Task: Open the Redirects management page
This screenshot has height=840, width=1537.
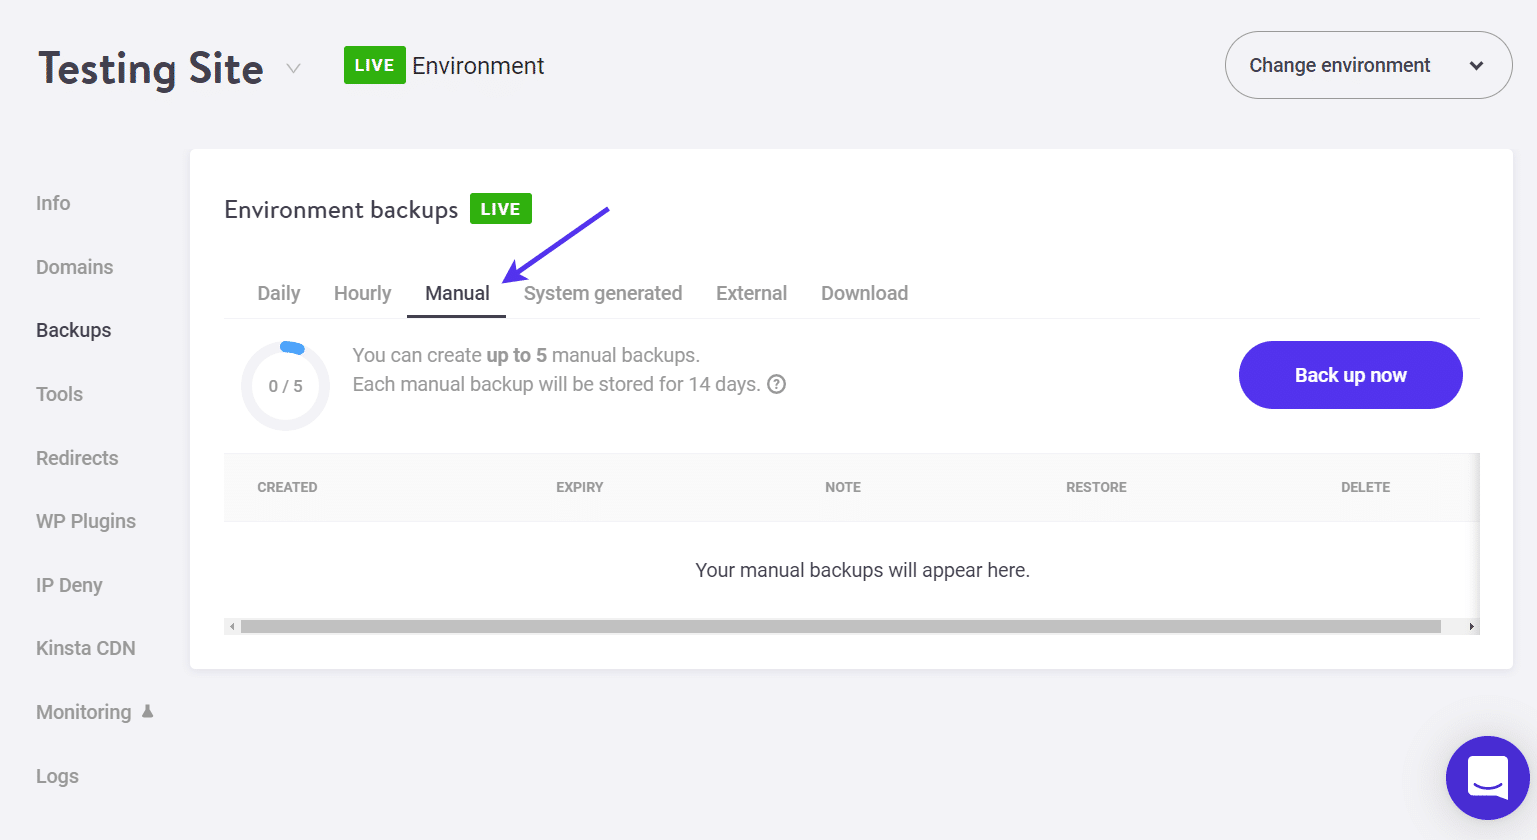Action: (x=77, y=458)
